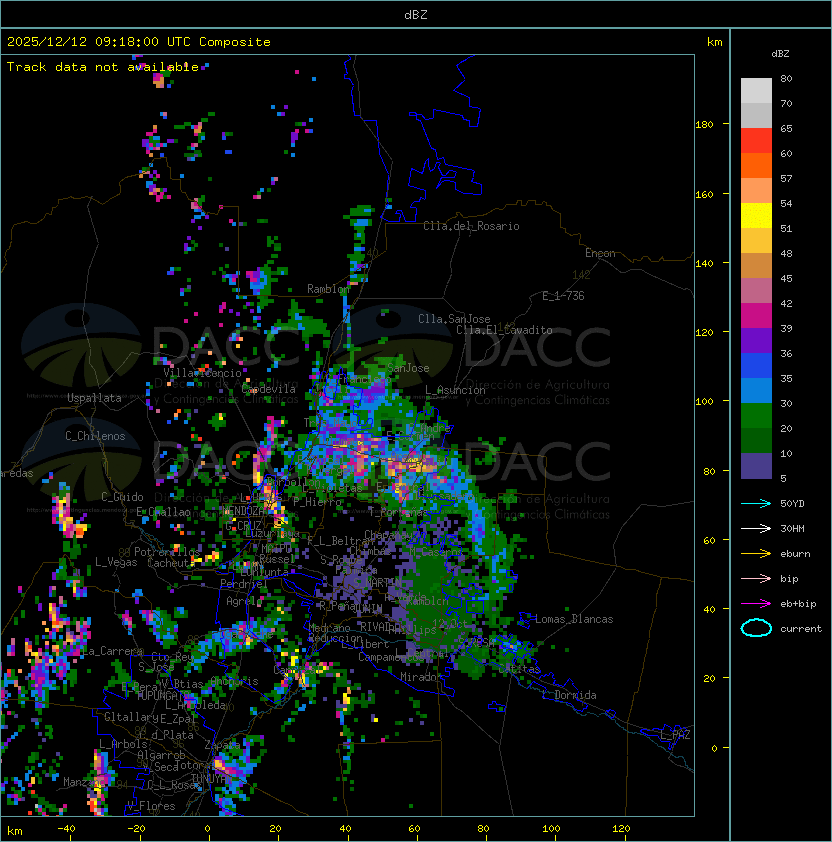
Task: Click the 'E_1-736' map label
Action: point(563,296)
